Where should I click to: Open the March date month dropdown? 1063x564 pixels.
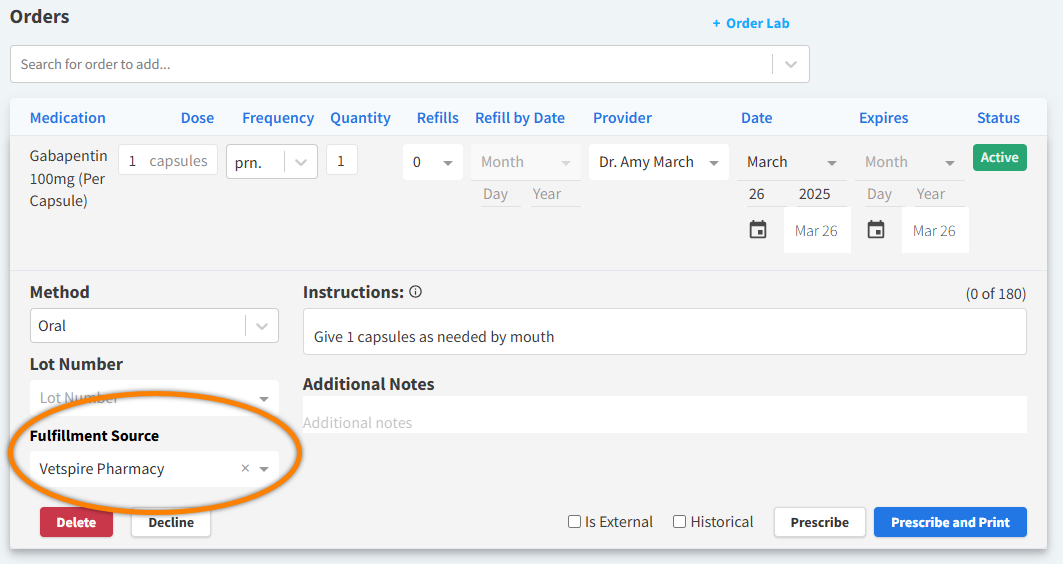[x=831, y=162]
